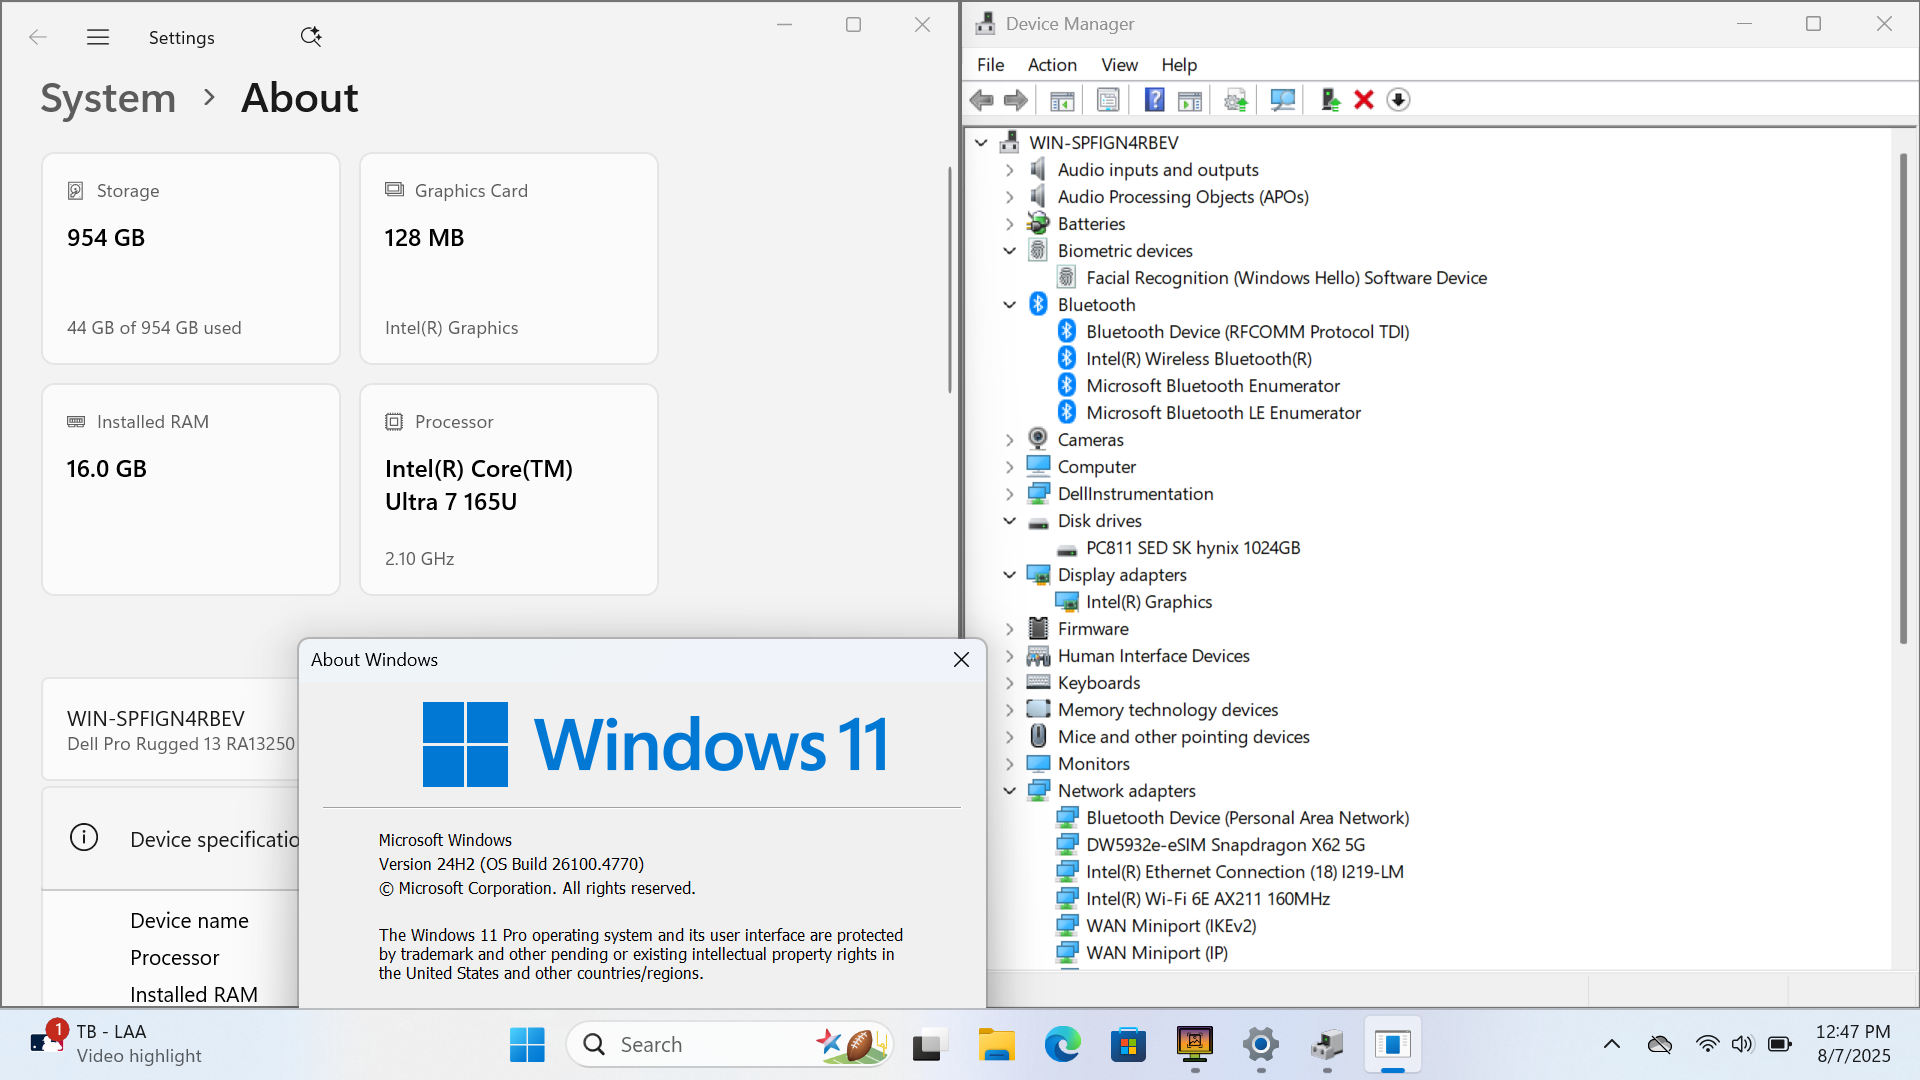
Task: Click Add drivers toolbar icon with green arrow
Action: click(1330, 100)
